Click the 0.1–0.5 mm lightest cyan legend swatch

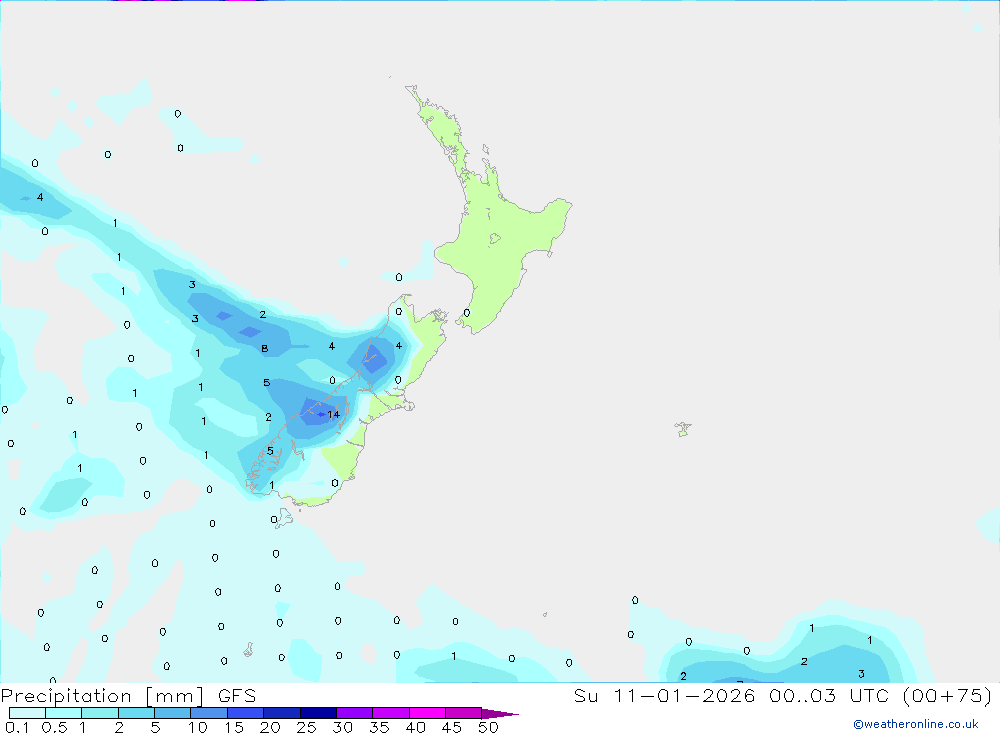[27, 713]
